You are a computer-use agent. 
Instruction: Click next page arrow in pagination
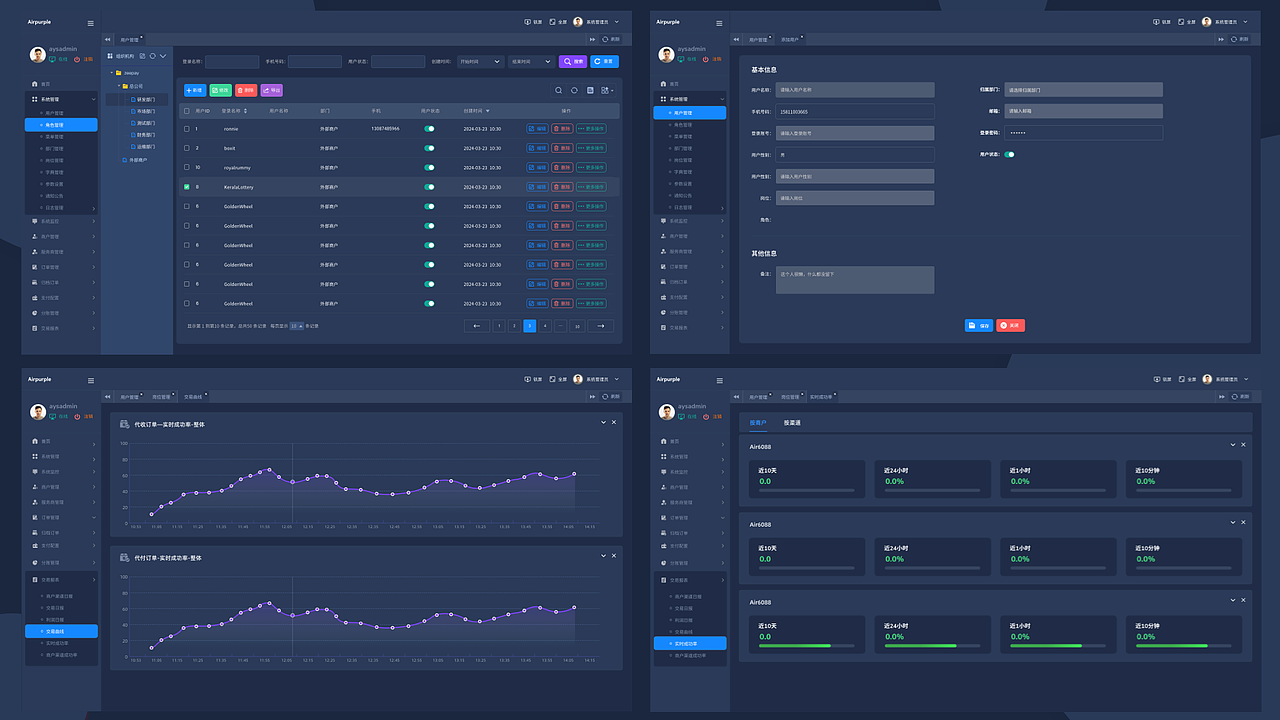[x=601, y=326]
